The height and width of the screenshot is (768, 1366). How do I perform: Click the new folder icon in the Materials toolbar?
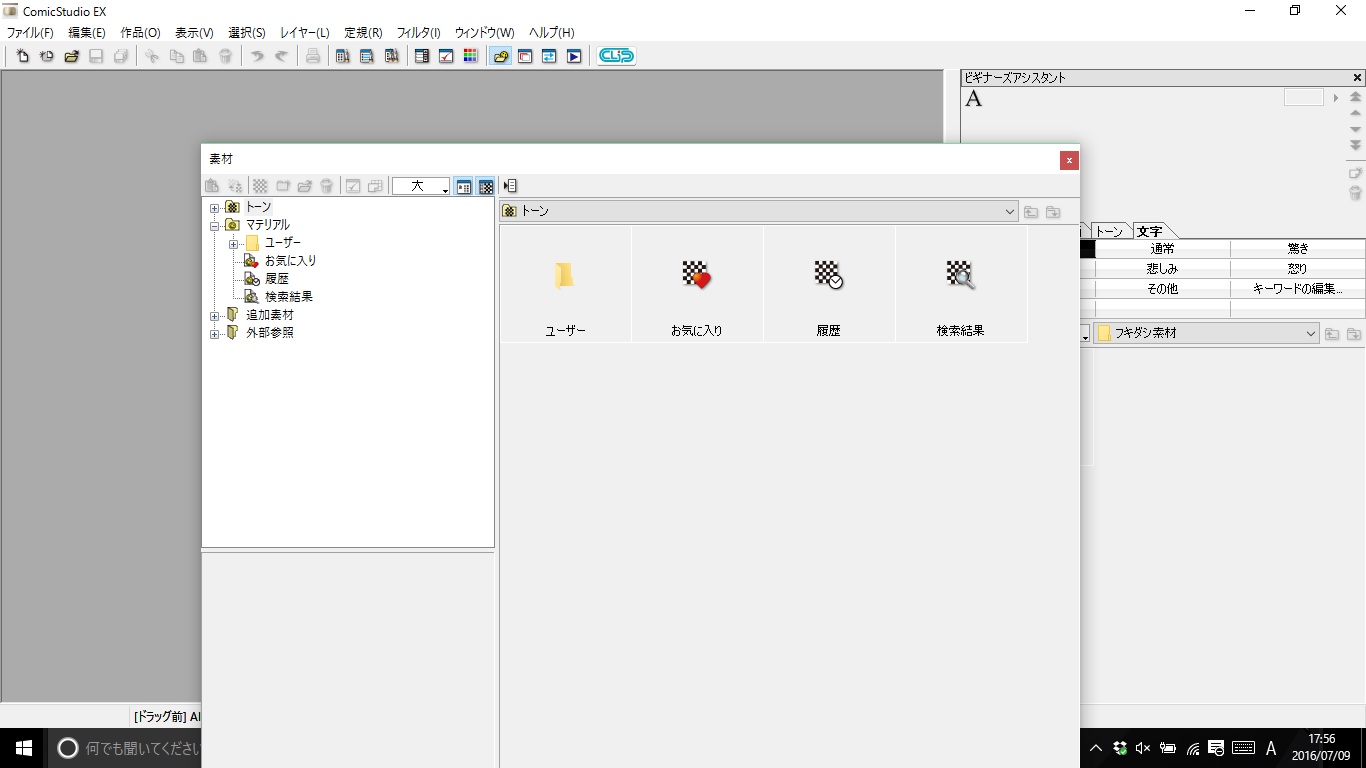[283, 186]
